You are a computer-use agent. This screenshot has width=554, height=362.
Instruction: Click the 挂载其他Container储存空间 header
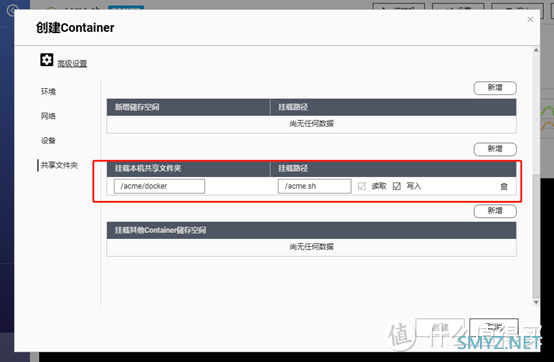click(x=311, y=230)
